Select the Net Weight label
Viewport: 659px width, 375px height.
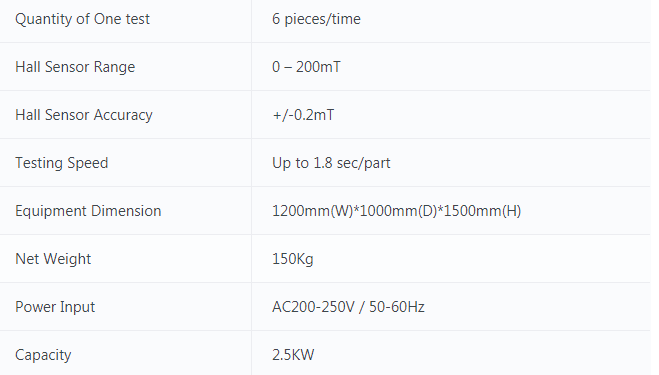(53, 259)
